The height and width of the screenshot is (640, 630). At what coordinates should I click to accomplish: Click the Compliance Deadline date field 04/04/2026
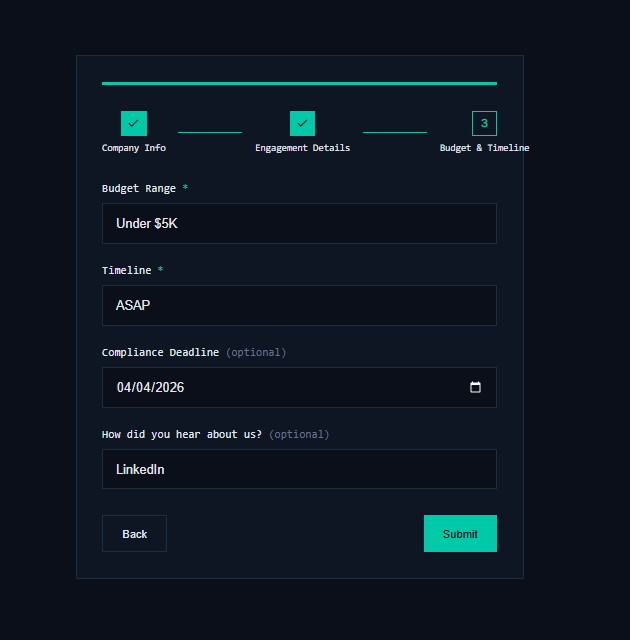[x=299, y=387]
